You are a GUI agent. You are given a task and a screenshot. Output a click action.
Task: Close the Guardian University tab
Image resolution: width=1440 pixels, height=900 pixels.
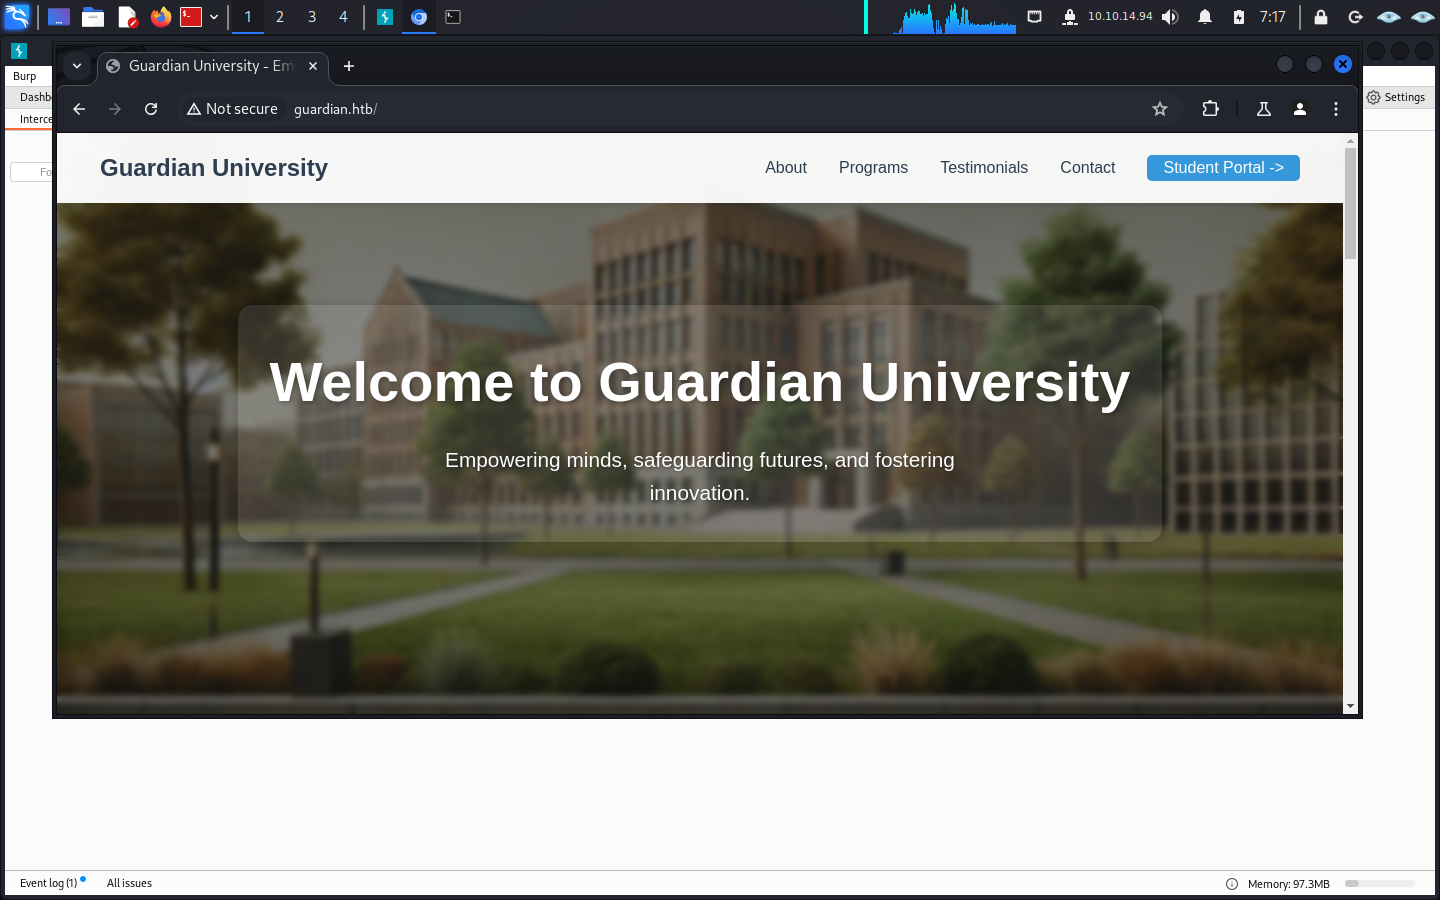(313, 66)
